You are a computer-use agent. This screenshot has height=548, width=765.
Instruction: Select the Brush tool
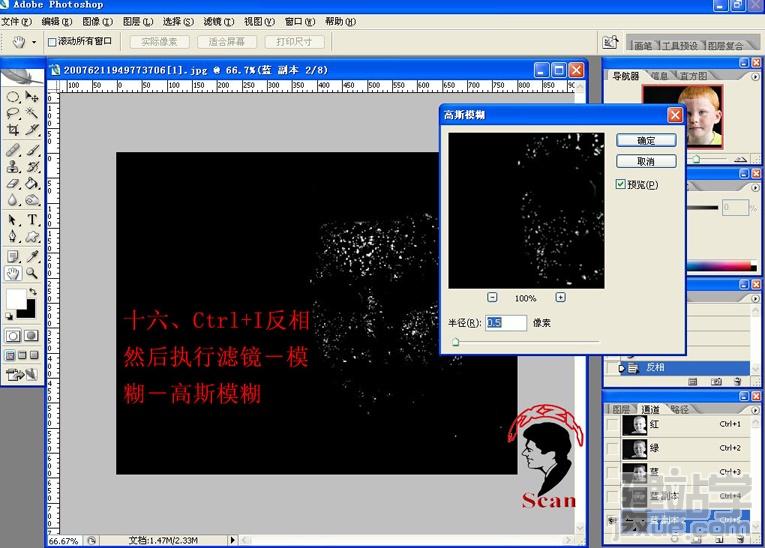click(x=31, y=150)
